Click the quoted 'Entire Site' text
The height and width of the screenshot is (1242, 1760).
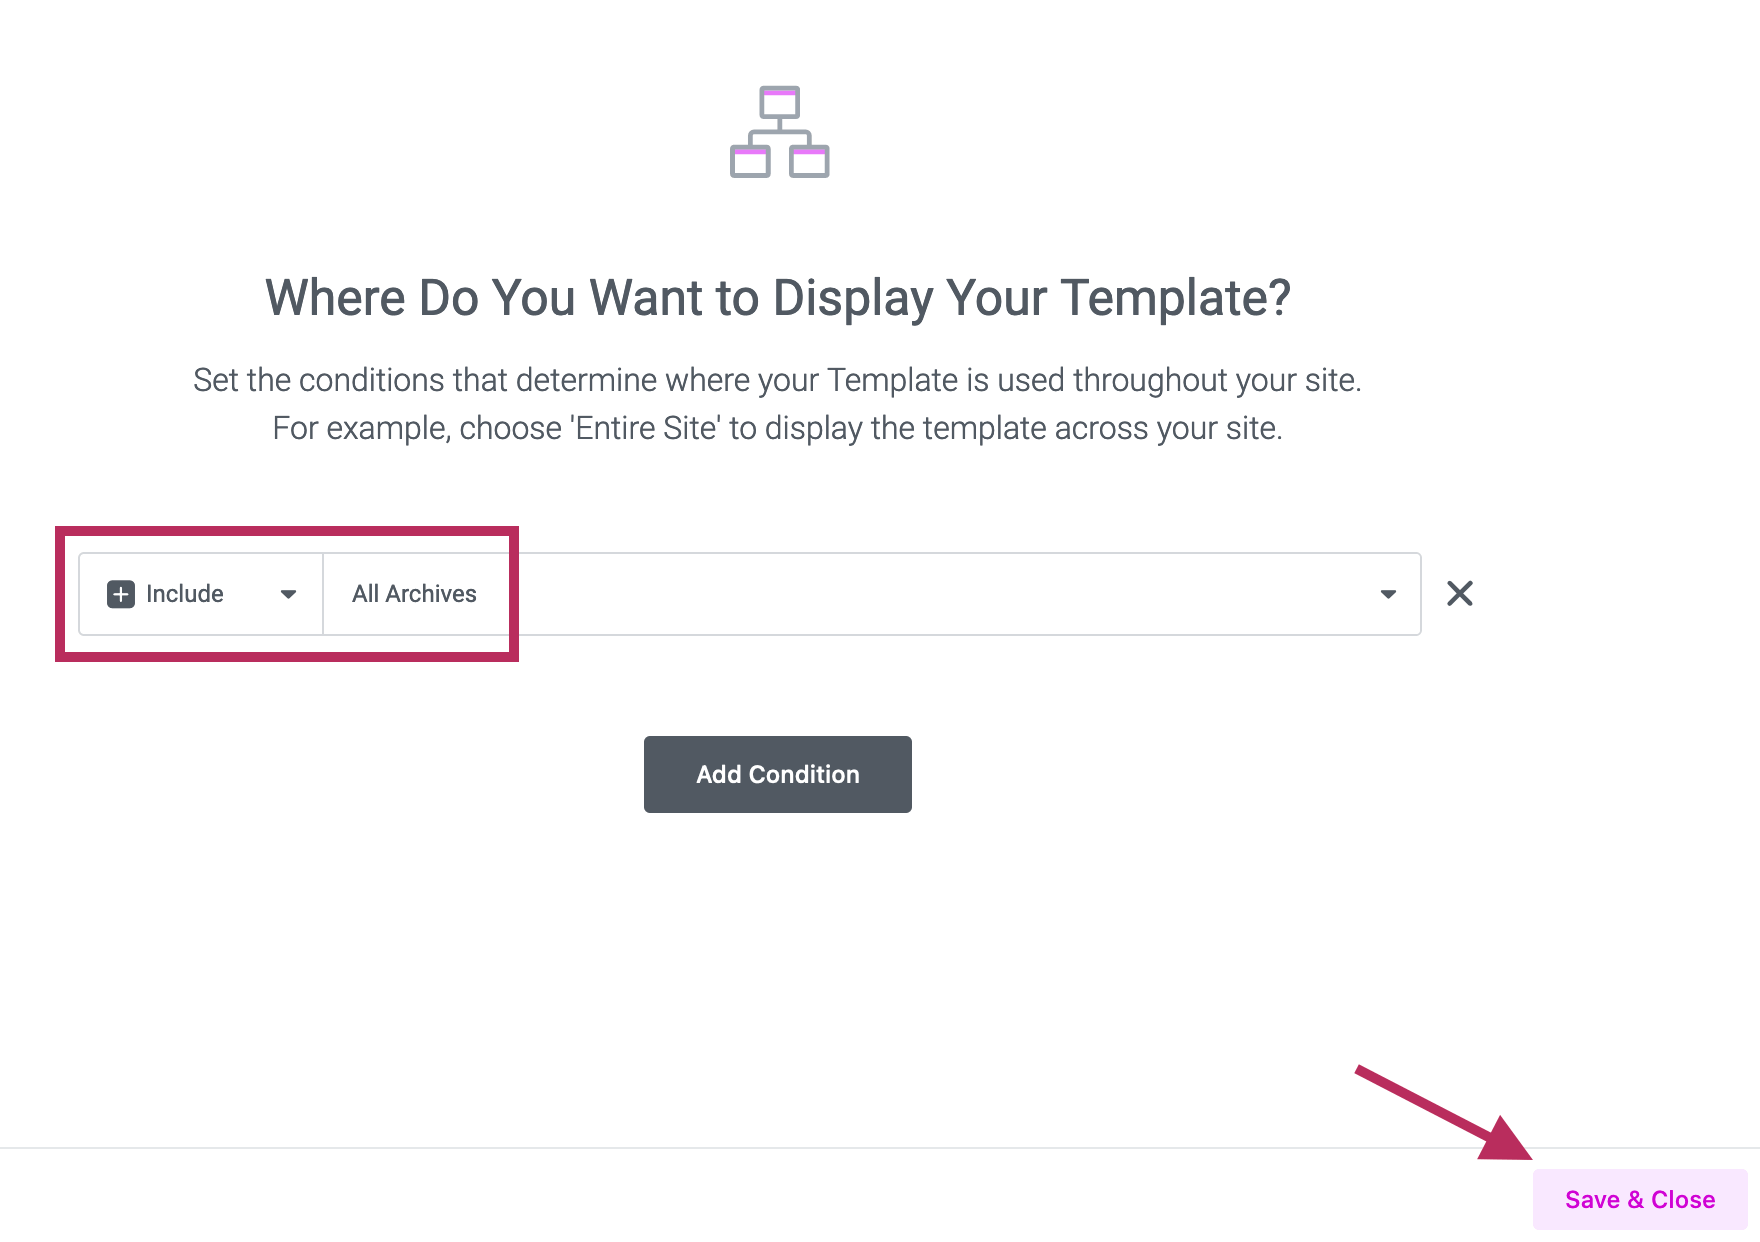tap(646, 428)
